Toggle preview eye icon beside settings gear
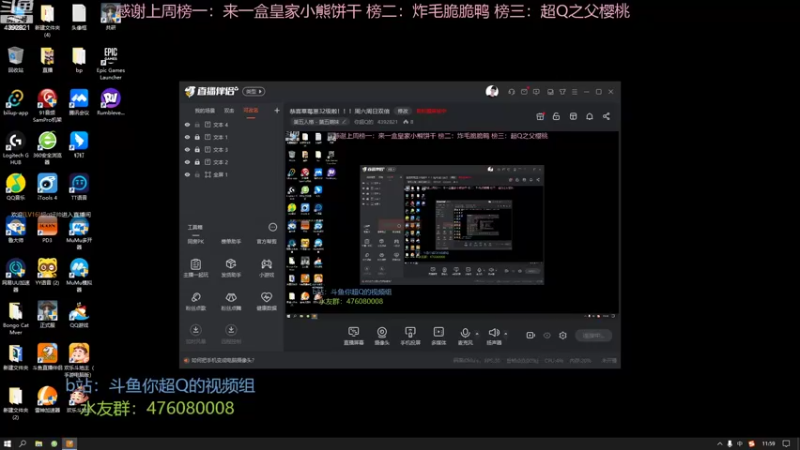The image size is (800, 450). point(547,335)
